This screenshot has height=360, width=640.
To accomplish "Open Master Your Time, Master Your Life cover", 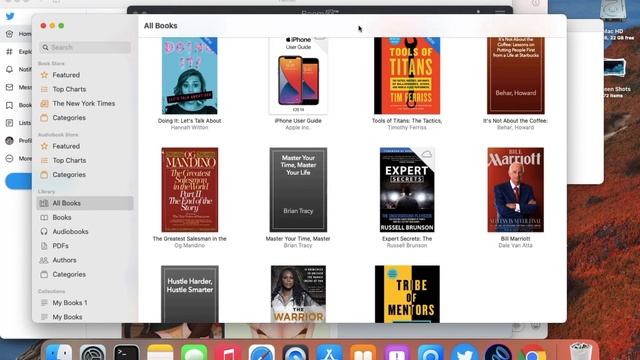I will [x=298, y=190].
